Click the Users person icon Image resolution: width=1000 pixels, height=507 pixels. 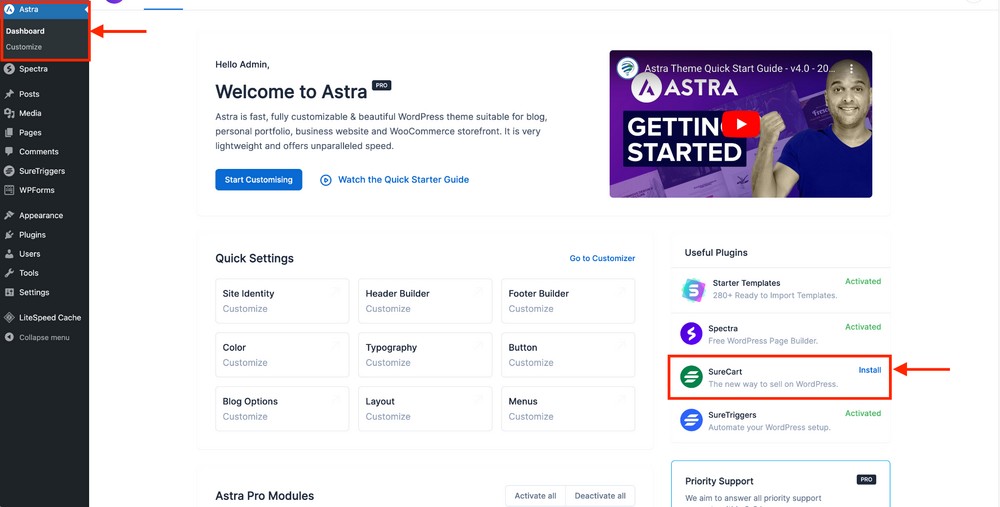click(9, 254)
